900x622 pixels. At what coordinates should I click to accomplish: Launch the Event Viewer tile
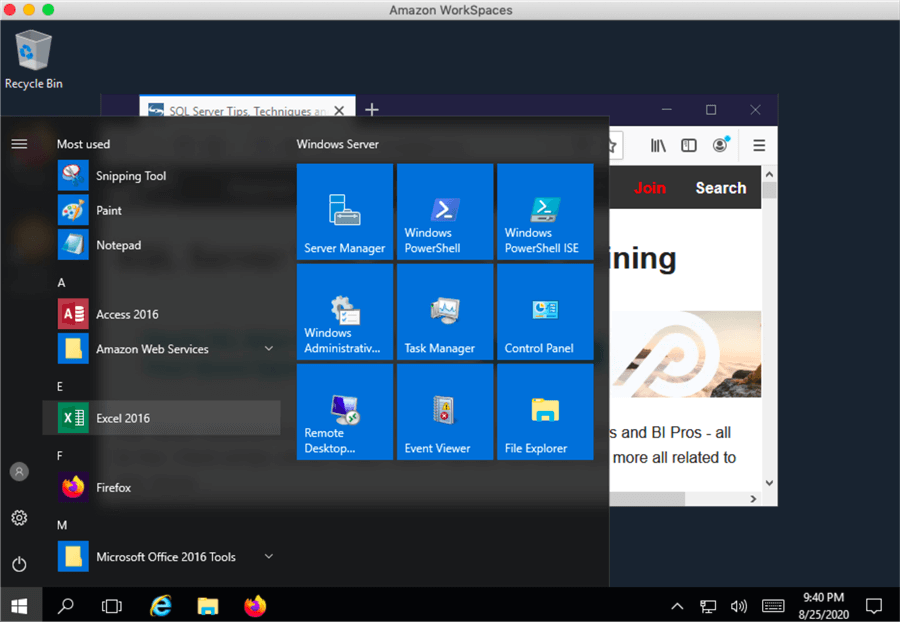point(445,411)
